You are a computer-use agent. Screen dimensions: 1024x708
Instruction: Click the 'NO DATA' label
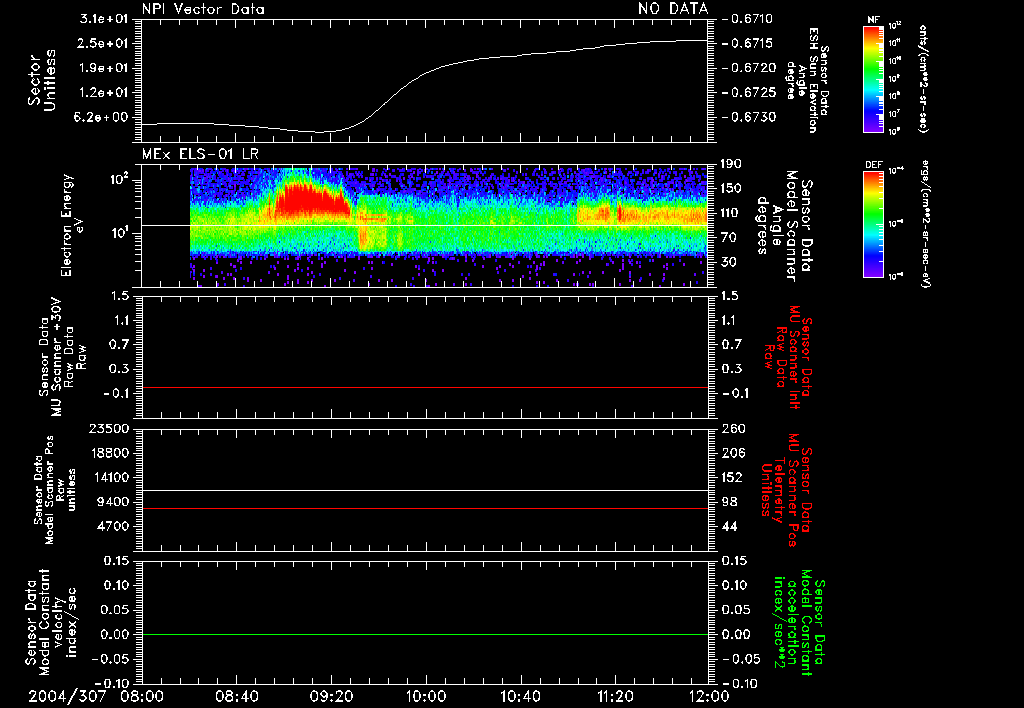coord(673,8)
